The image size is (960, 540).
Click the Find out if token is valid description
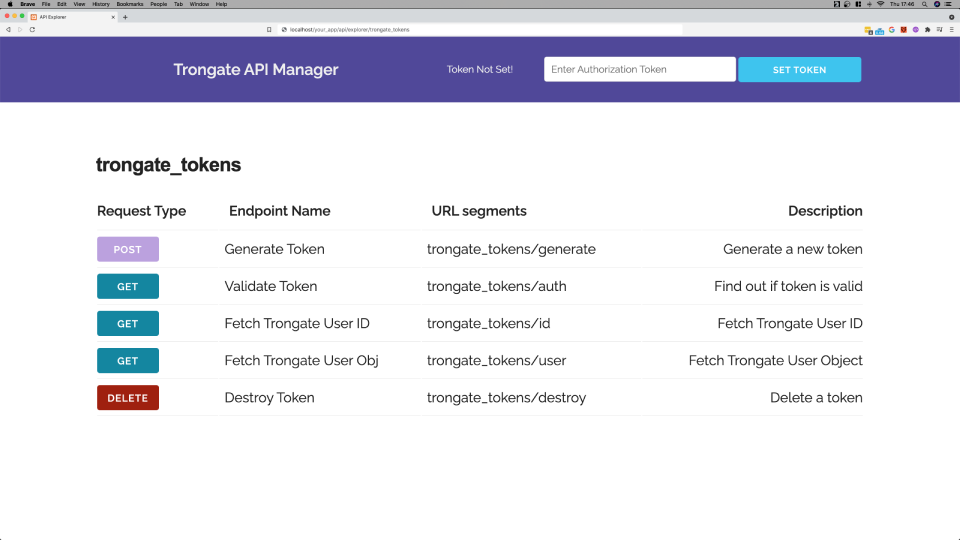(x=788, y=286)
